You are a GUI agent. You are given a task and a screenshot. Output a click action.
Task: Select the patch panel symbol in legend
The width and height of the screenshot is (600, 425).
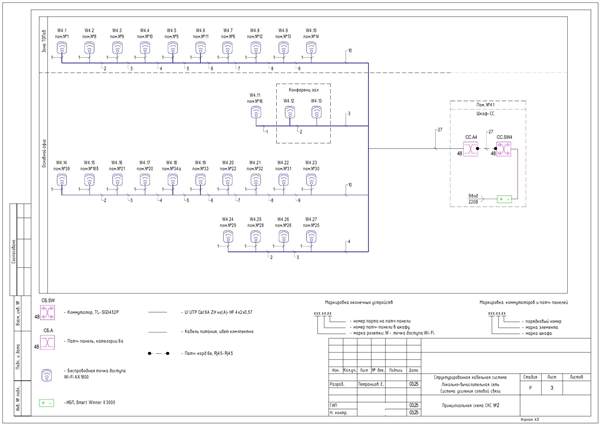(47, 342)
